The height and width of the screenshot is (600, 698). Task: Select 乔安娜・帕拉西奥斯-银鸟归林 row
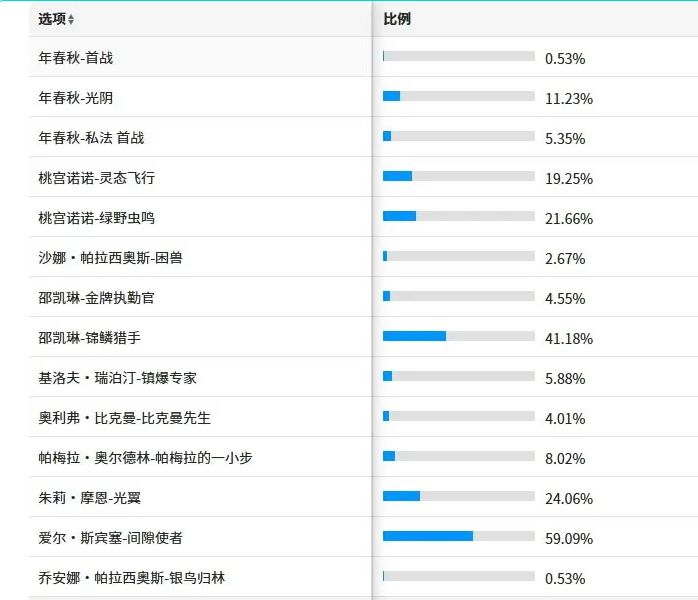coord(363,577)
